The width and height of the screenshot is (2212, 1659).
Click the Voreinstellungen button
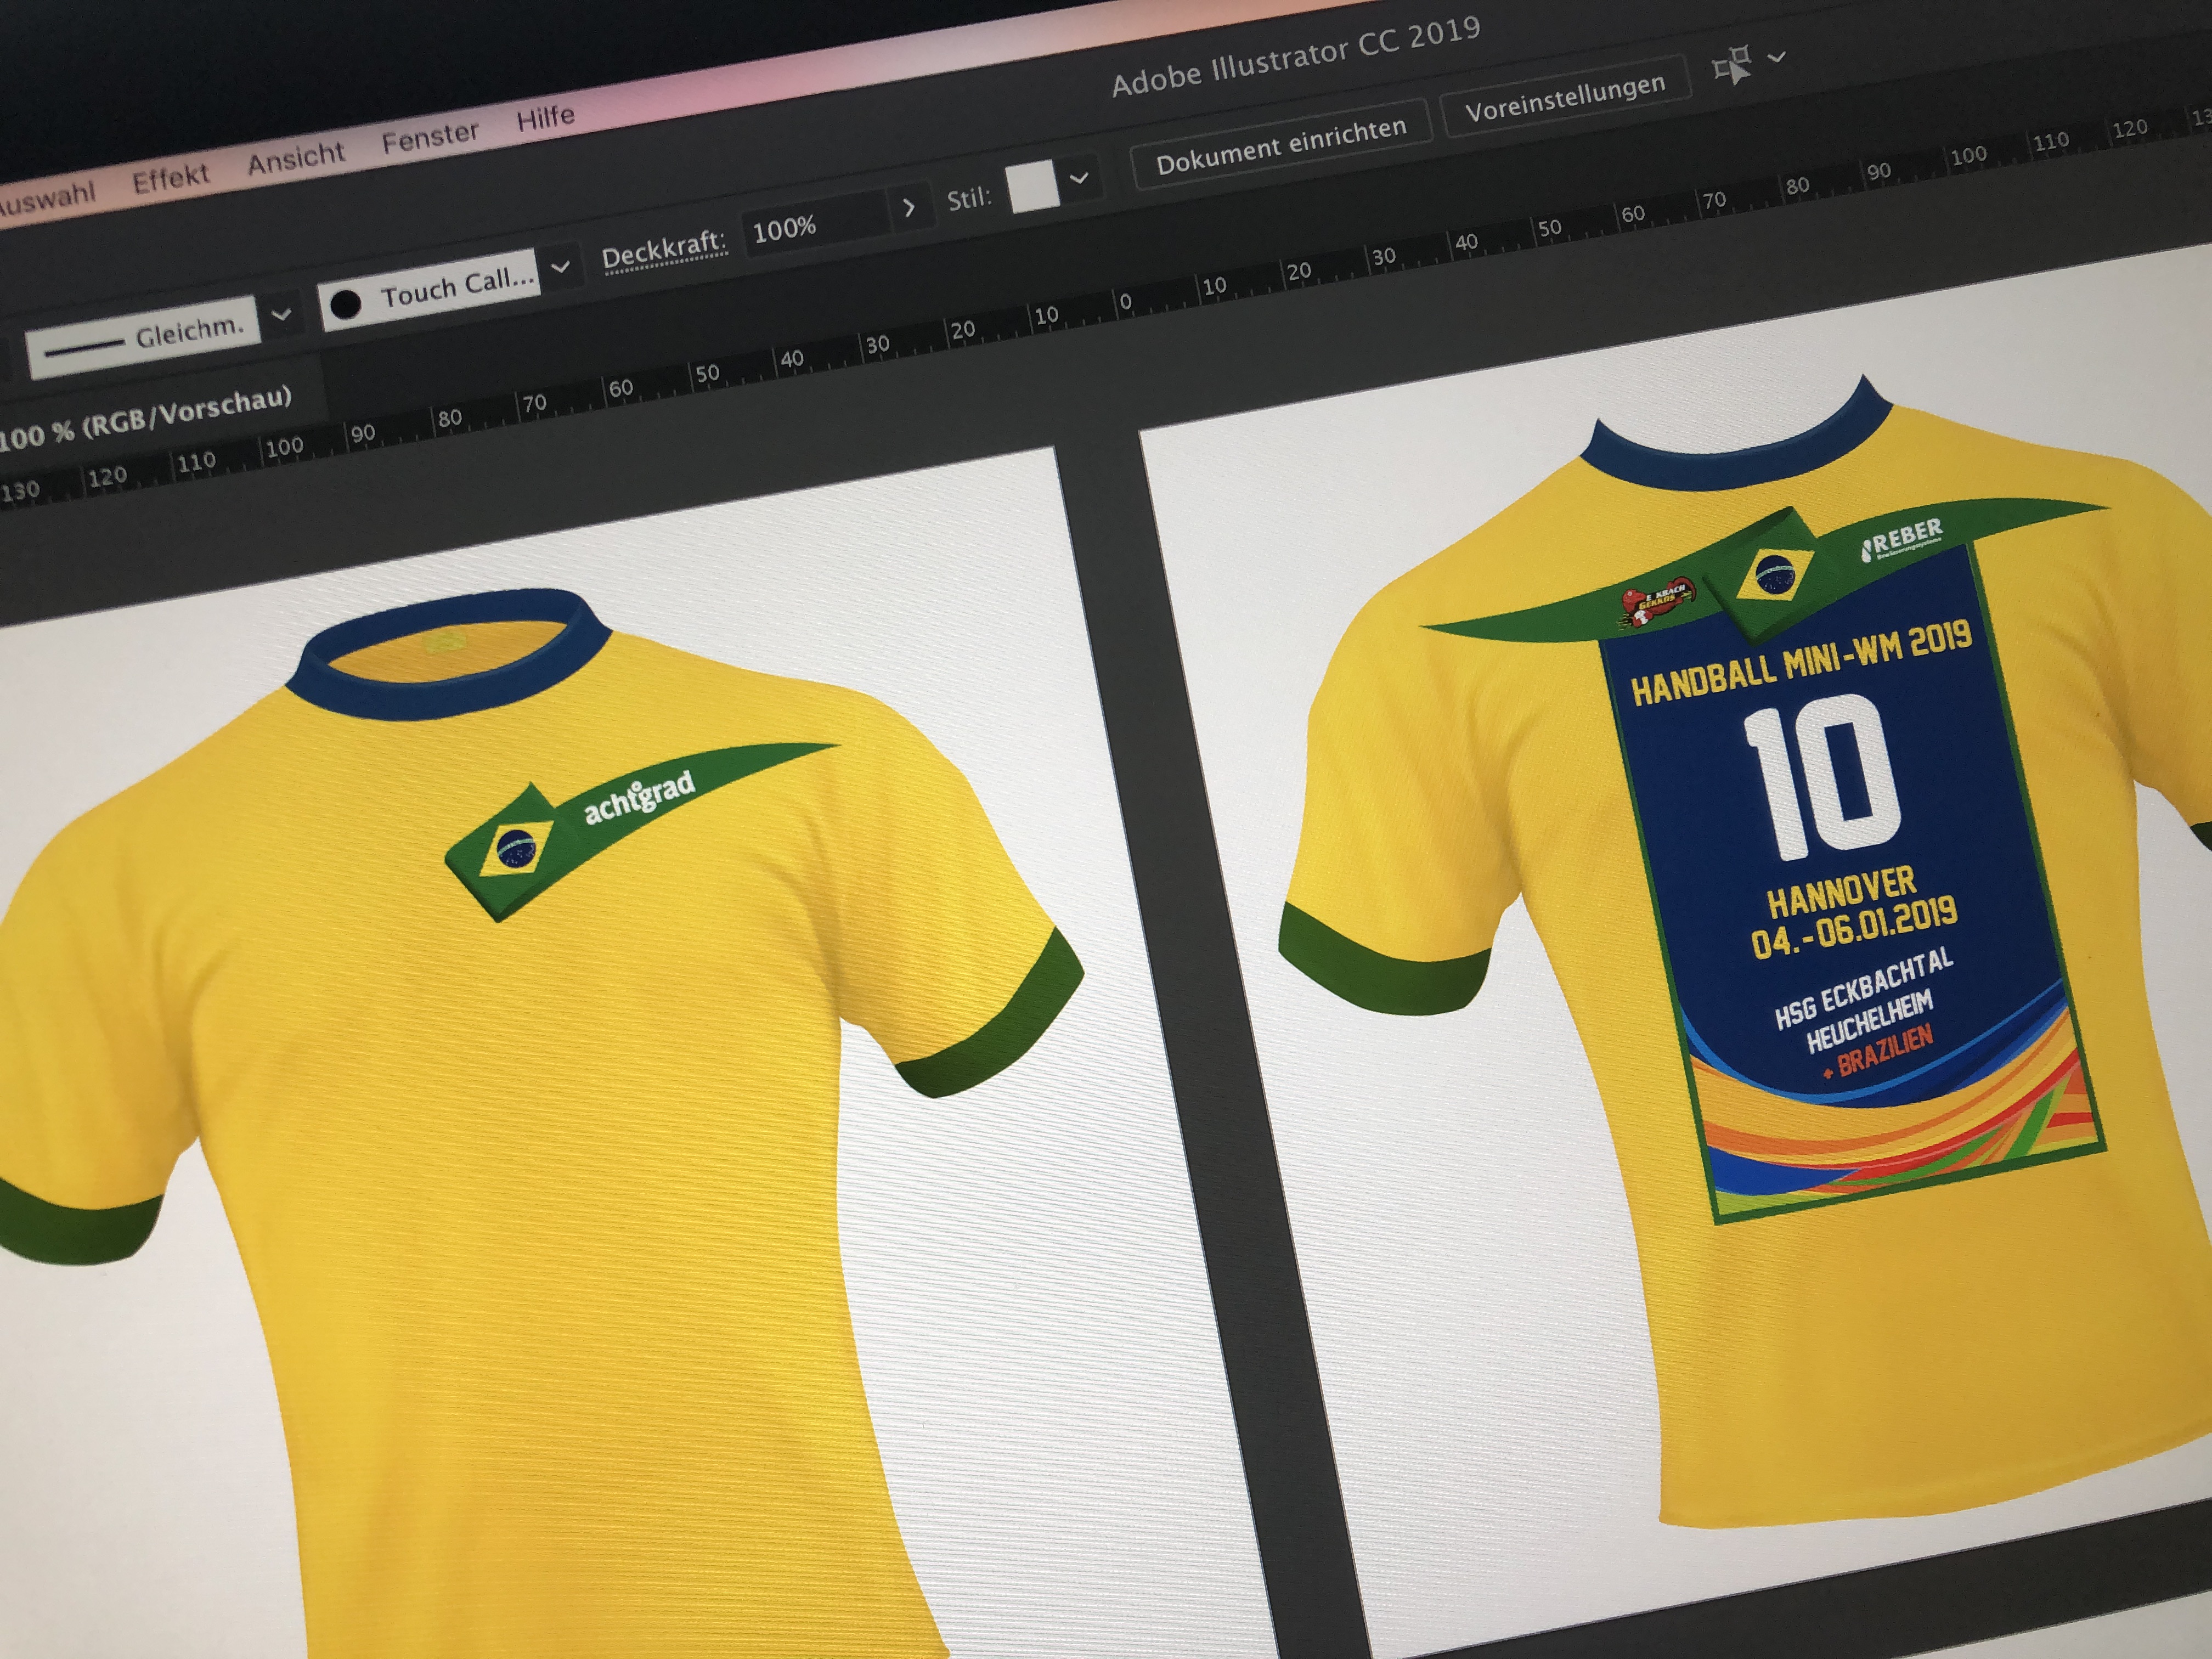[1565, 97]
